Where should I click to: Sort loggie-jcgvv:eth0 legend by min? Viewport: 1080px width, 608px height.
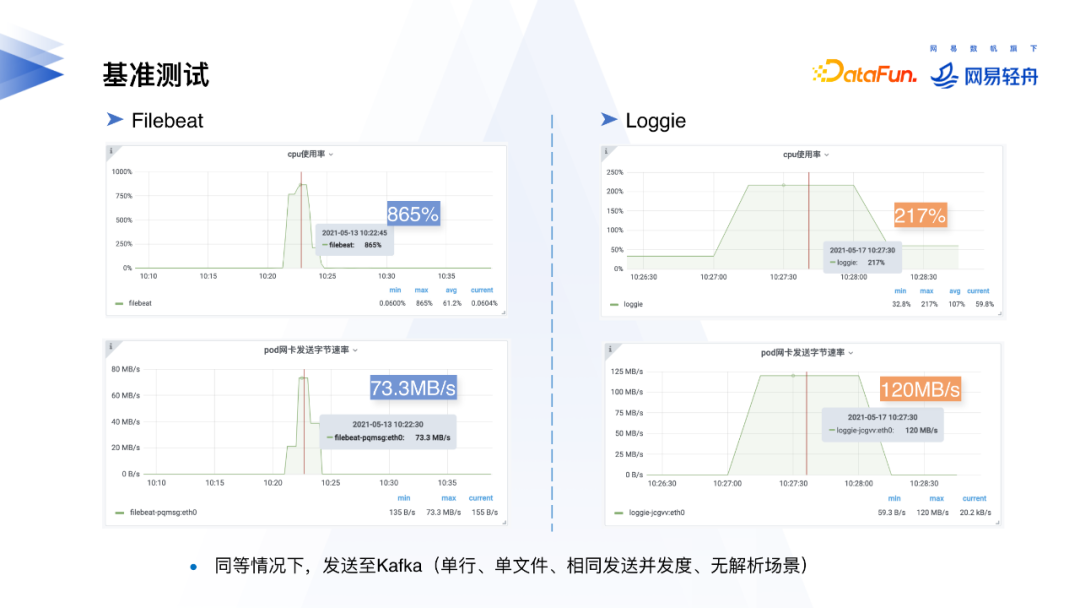pyautogui.click(x=894, y=499)
